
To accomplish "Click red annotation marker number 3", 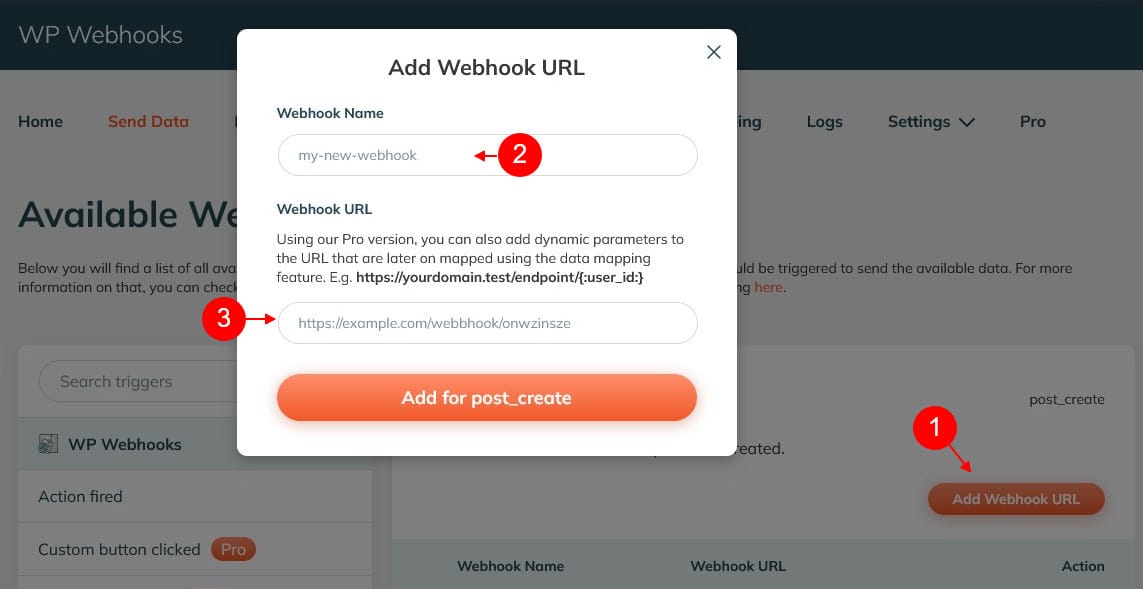I will click(x=224, y=319).
